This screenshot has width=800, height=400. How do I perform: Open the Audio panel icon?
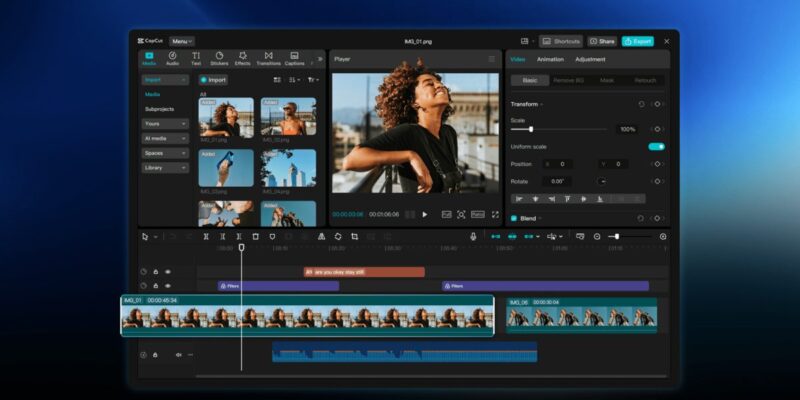click(x=172, y=59)
